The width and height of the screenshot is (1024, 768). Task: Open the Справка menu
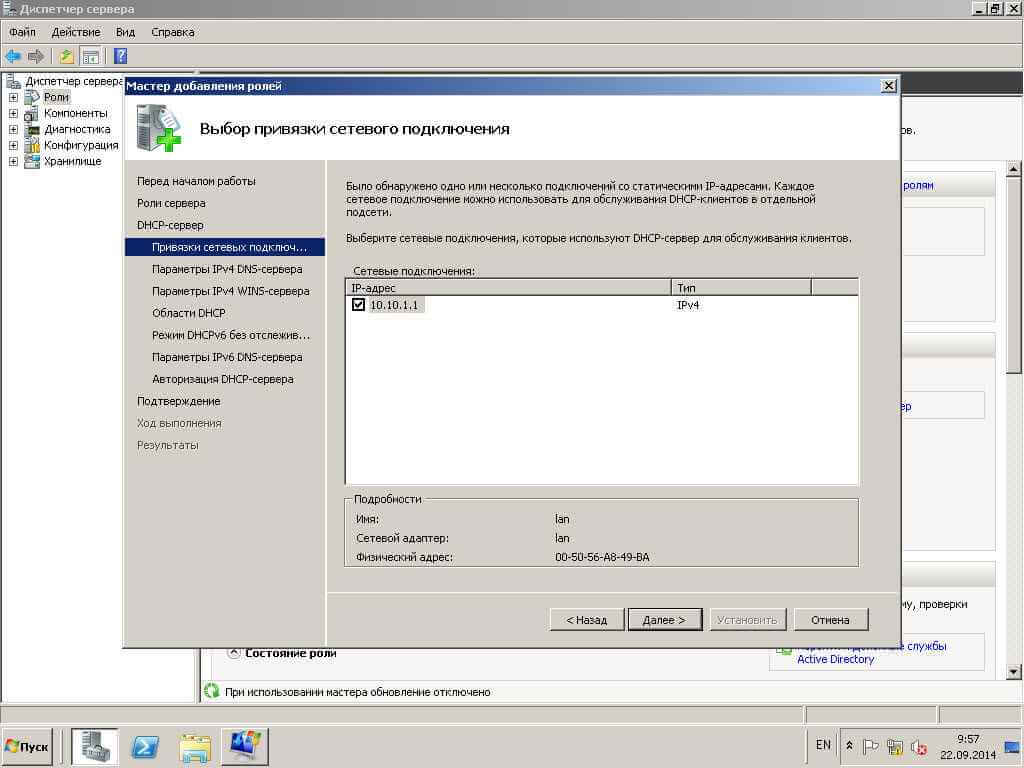[172, 32]
